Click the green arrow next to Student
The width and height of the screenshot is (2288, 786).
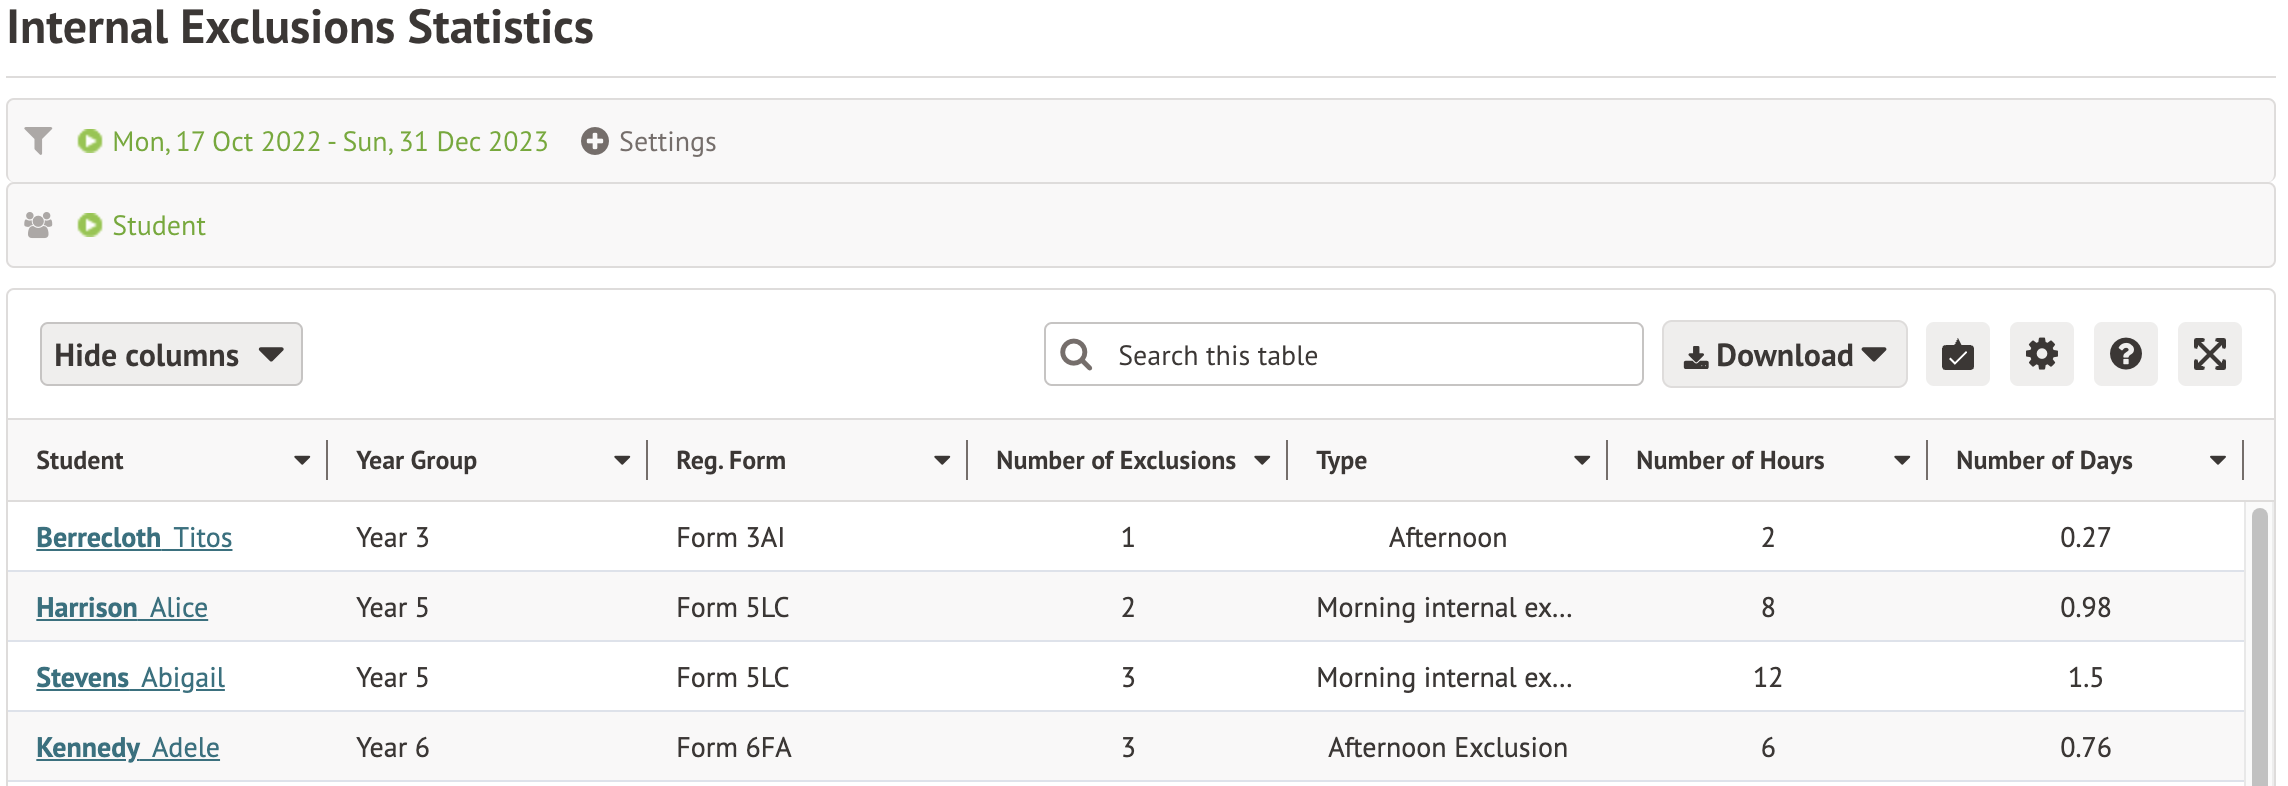point(90,225)
